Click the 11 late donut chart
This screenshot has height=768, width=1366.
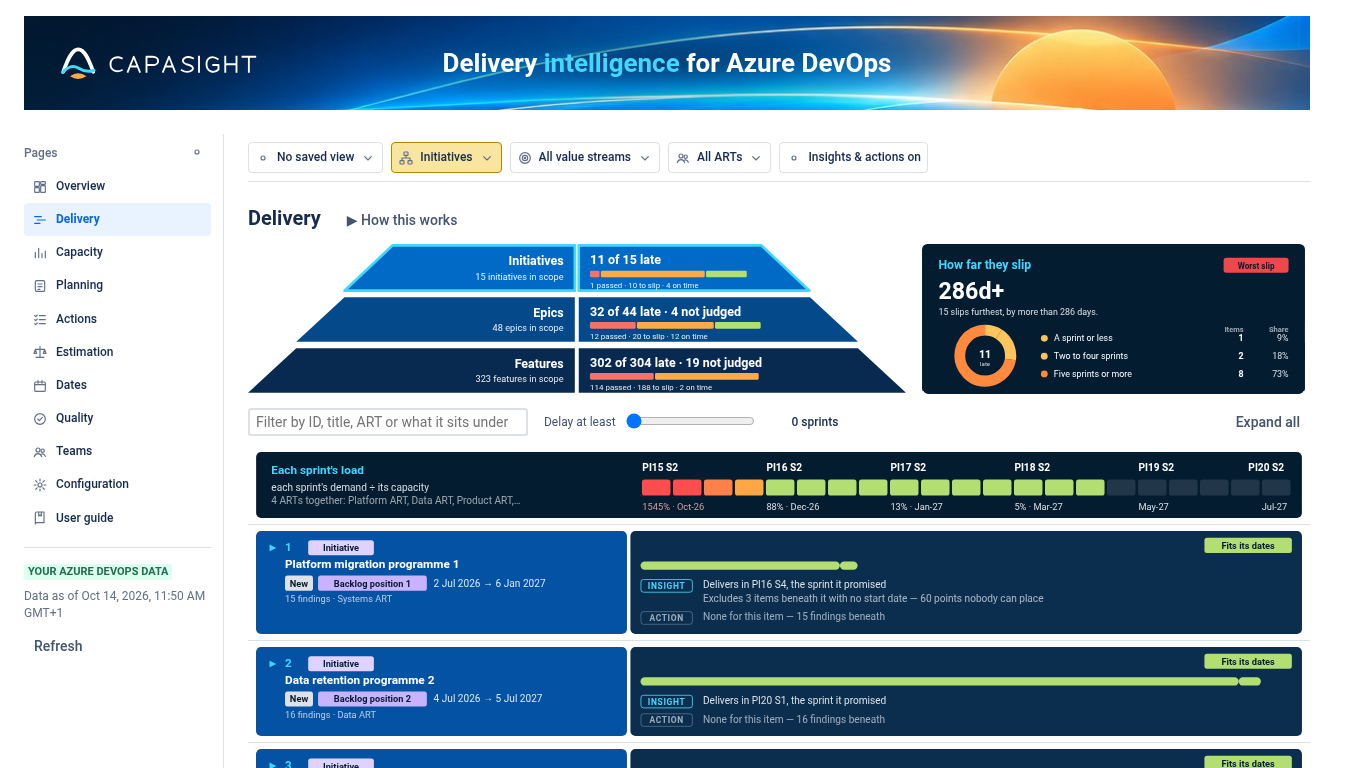(985, 356)
